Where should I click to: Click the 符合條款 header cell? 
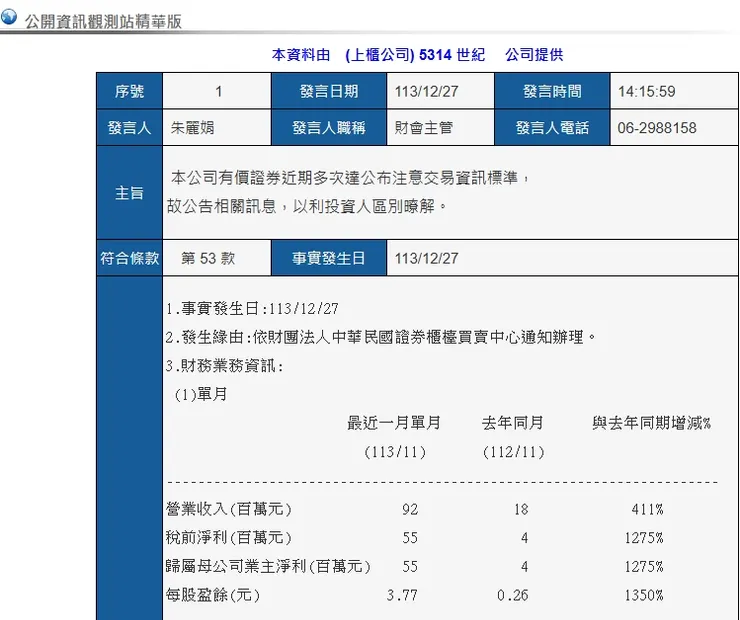[x=129, y=258]
